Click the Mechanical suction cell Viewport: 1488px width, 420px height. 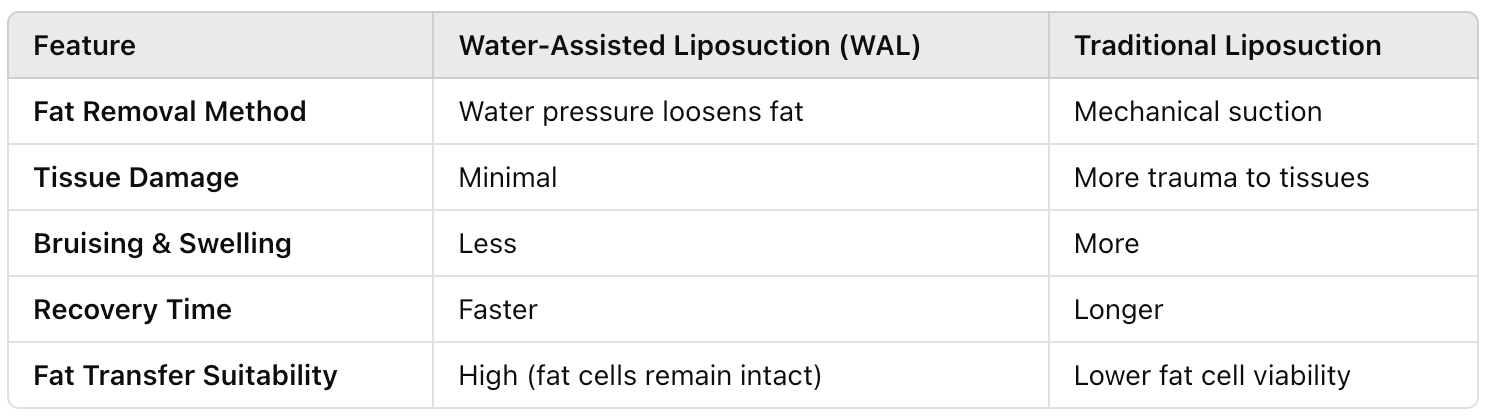(x=1198, y=112)
